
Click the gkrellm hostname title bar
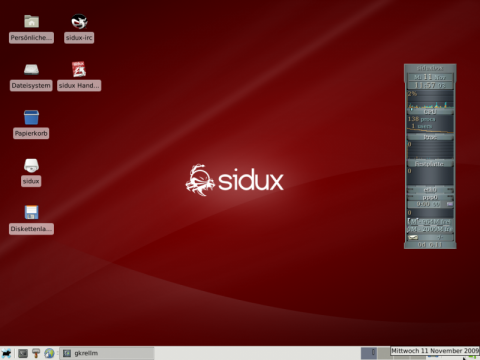pyautogui.click(x=430, y=68)
